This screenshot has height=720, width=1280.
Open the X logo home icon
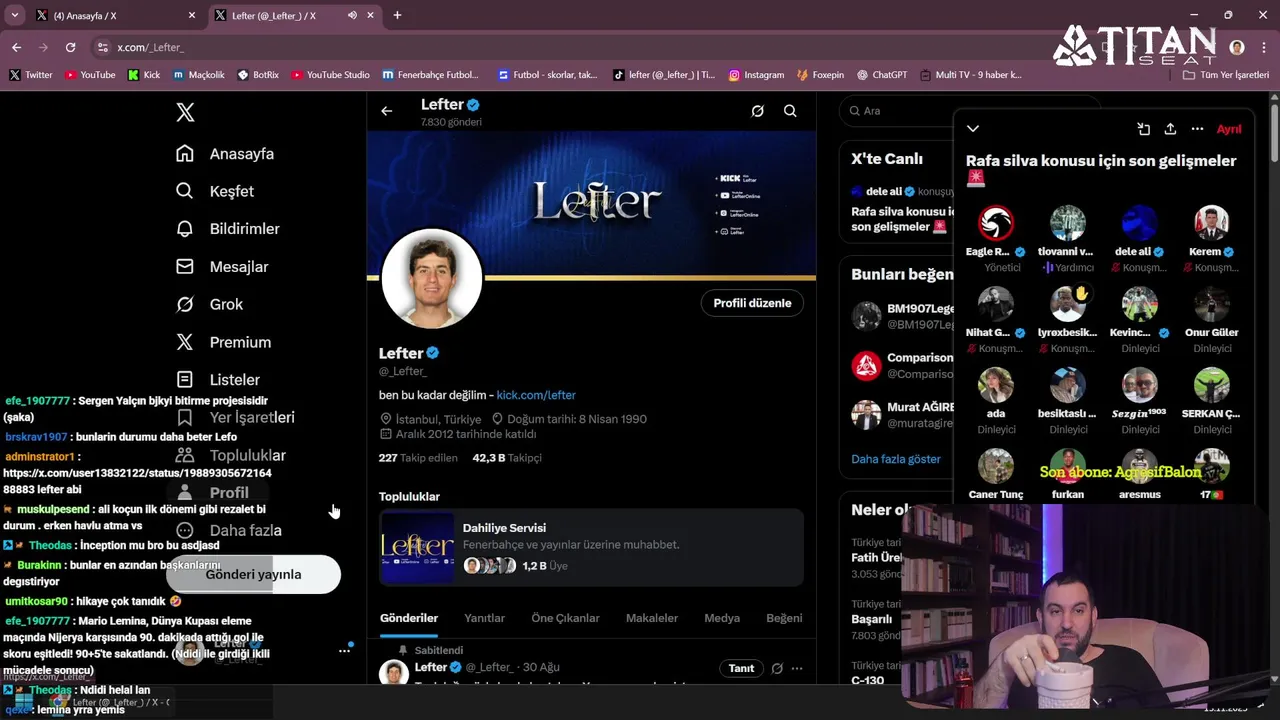(185, 112)
